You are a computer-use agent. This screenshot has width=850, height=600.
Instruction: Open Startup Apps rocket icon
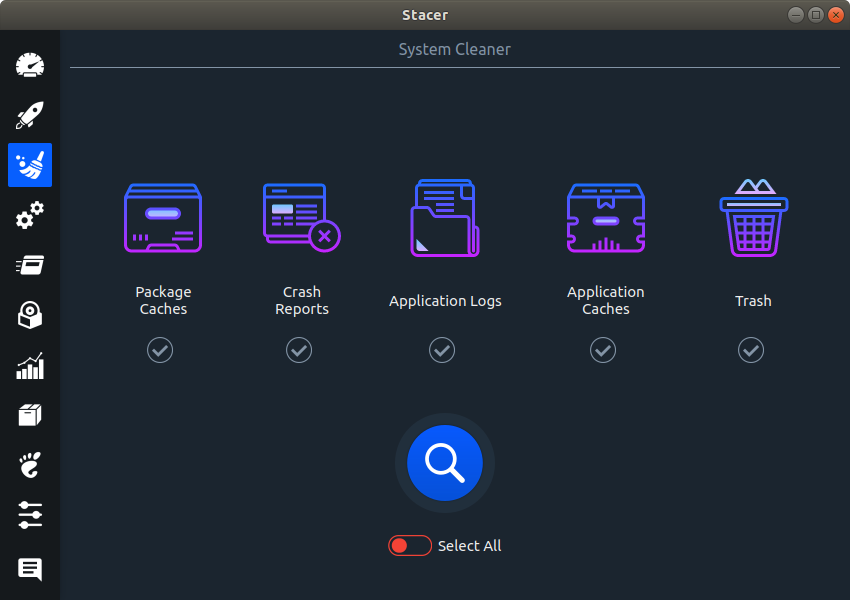[x=30, y=115]
